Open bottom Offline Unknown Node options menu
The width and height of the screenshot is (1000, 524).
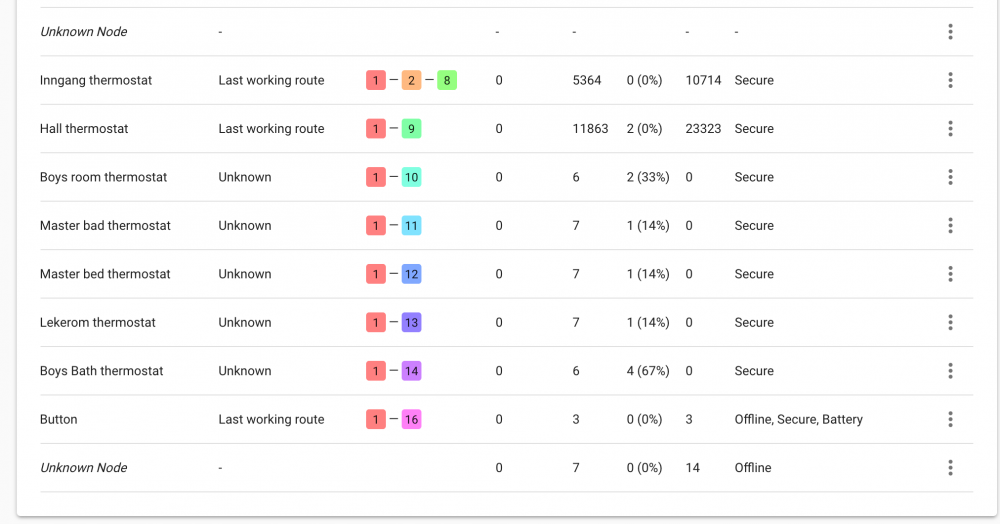950,468
